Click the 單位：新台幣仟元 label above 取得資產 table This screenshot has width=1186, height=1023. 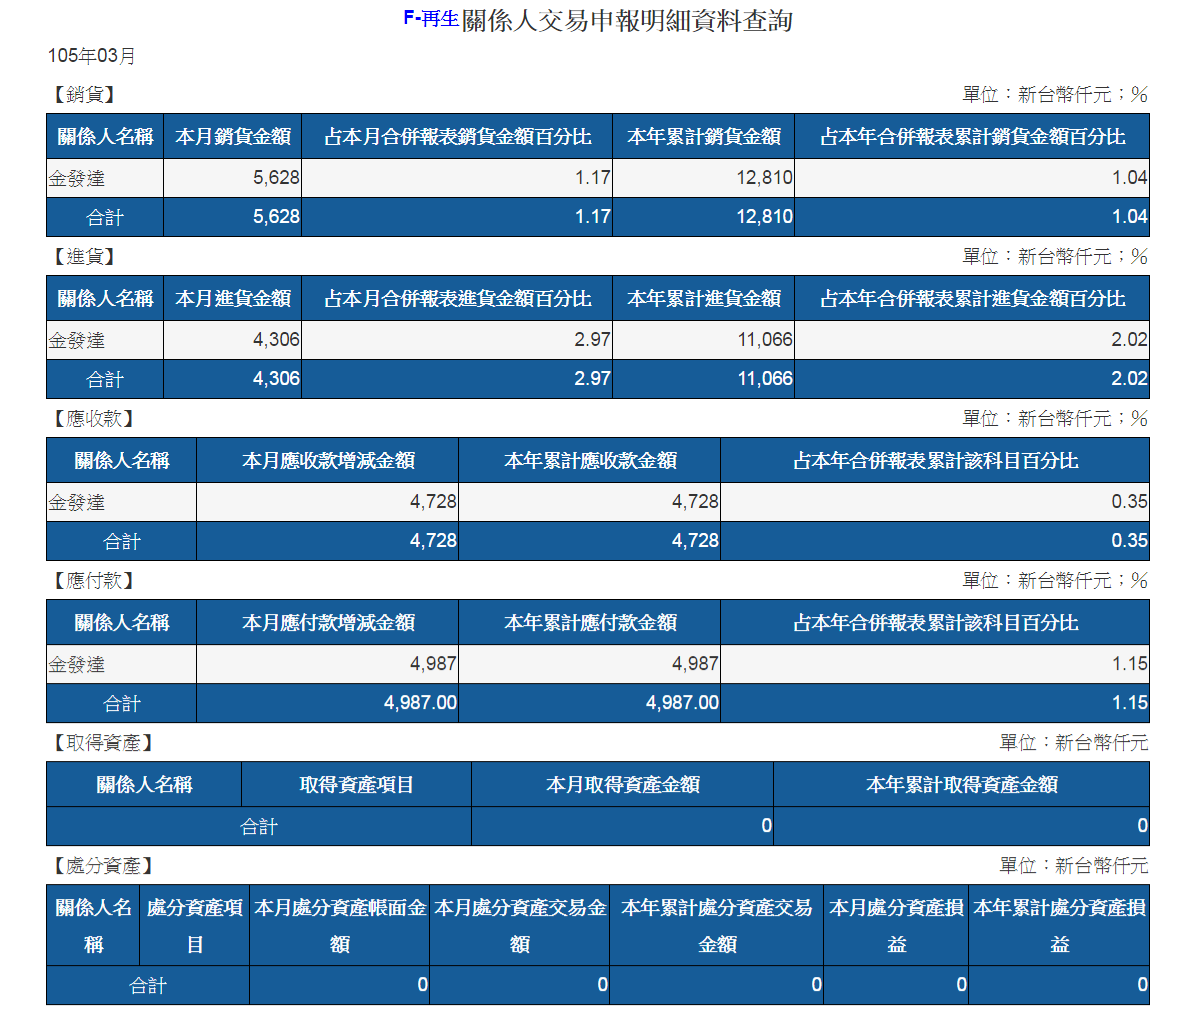(x=1074, y=743)
